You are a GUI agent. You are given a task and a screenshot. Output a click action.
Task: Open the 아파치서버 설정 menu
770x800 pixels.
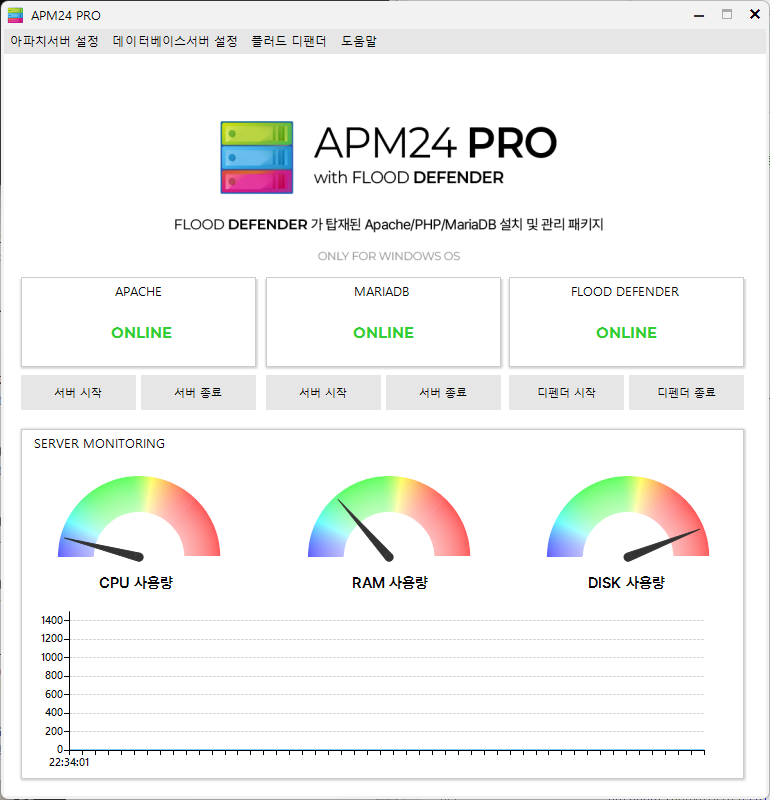click(x=54, y=41)
